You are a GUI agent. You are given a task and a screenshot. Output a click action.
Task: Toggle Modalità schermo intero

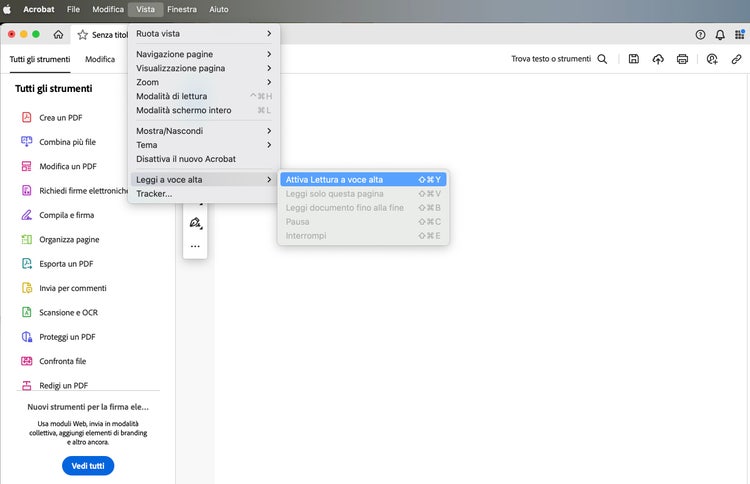204,110
